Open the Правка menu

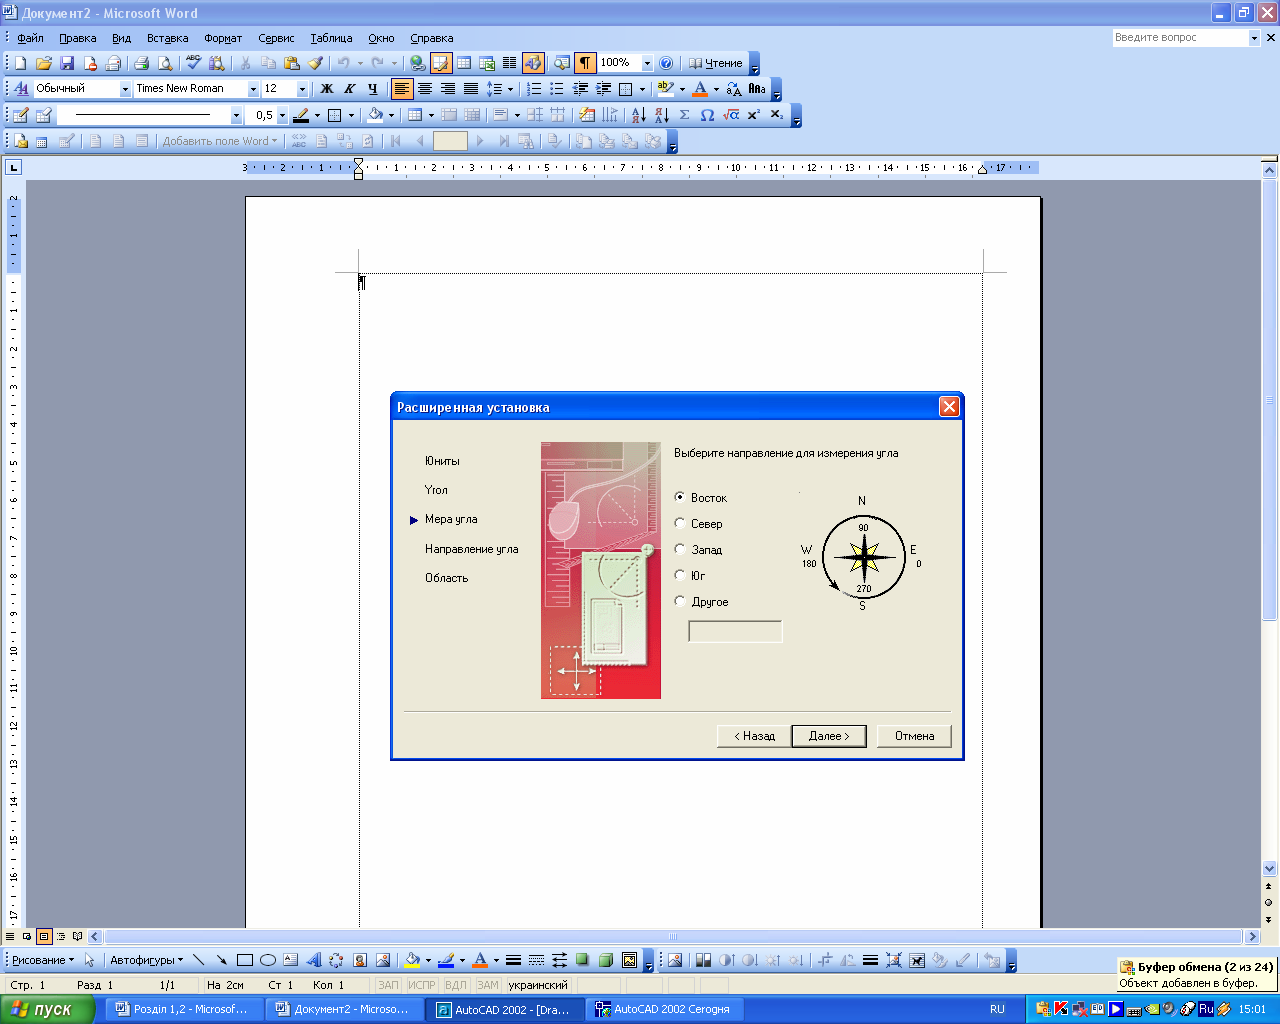tap(78, 38)
